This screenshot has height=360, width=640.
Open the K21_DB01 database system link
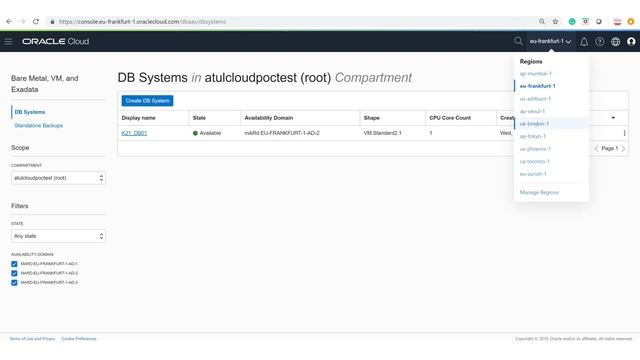tap(134, 133)
